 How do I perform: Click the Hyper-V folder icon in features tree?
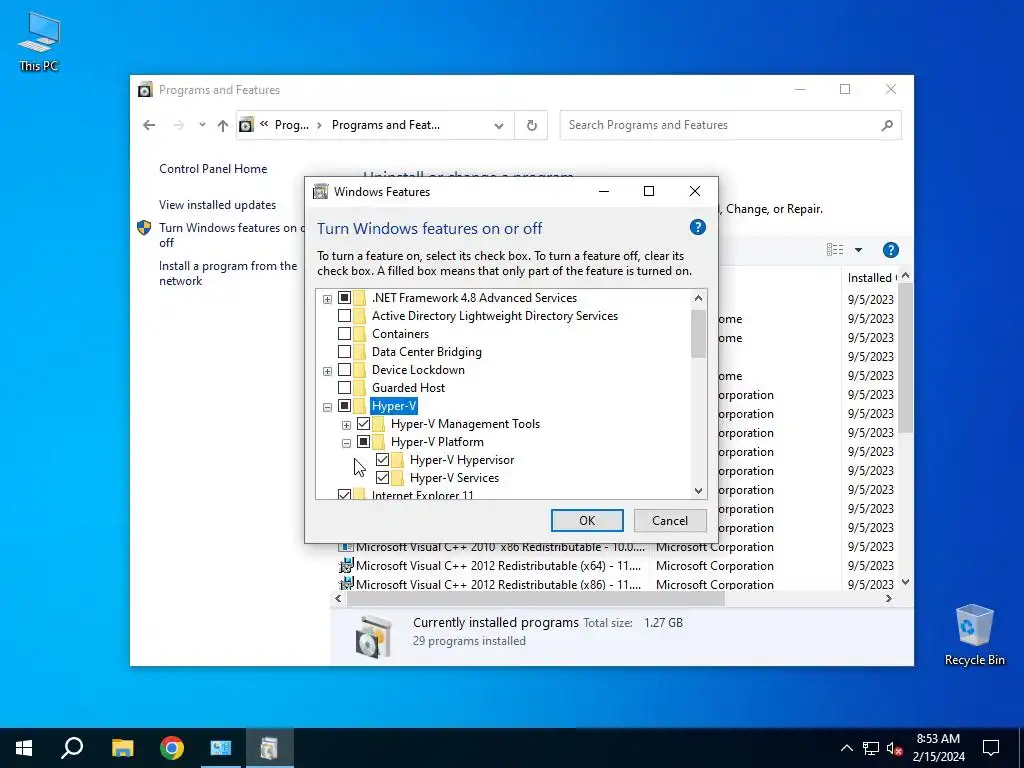pyautogui.click(x=359, y=406)
